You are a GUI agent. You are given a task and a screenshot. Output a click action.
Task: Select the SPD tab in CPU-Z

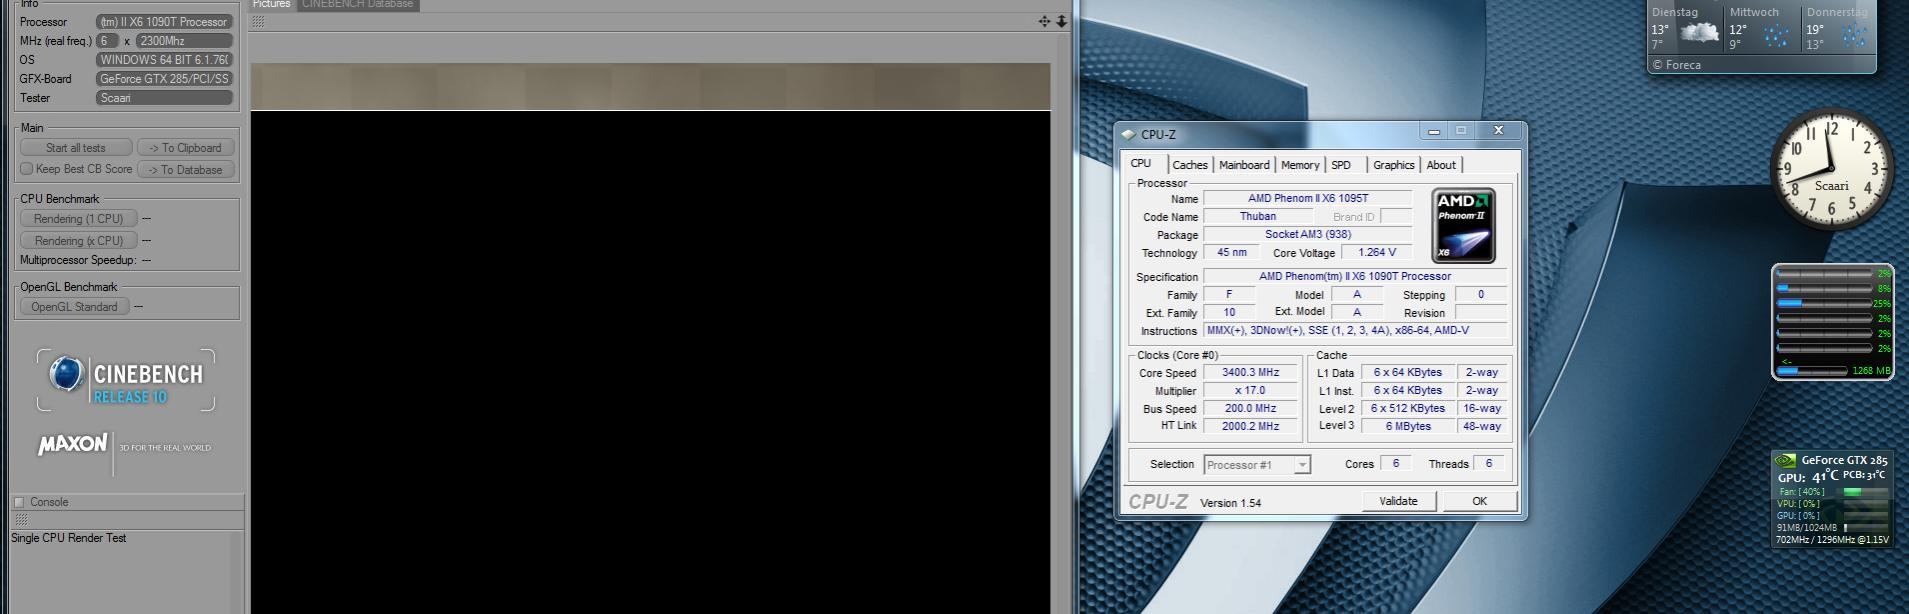1341,165
